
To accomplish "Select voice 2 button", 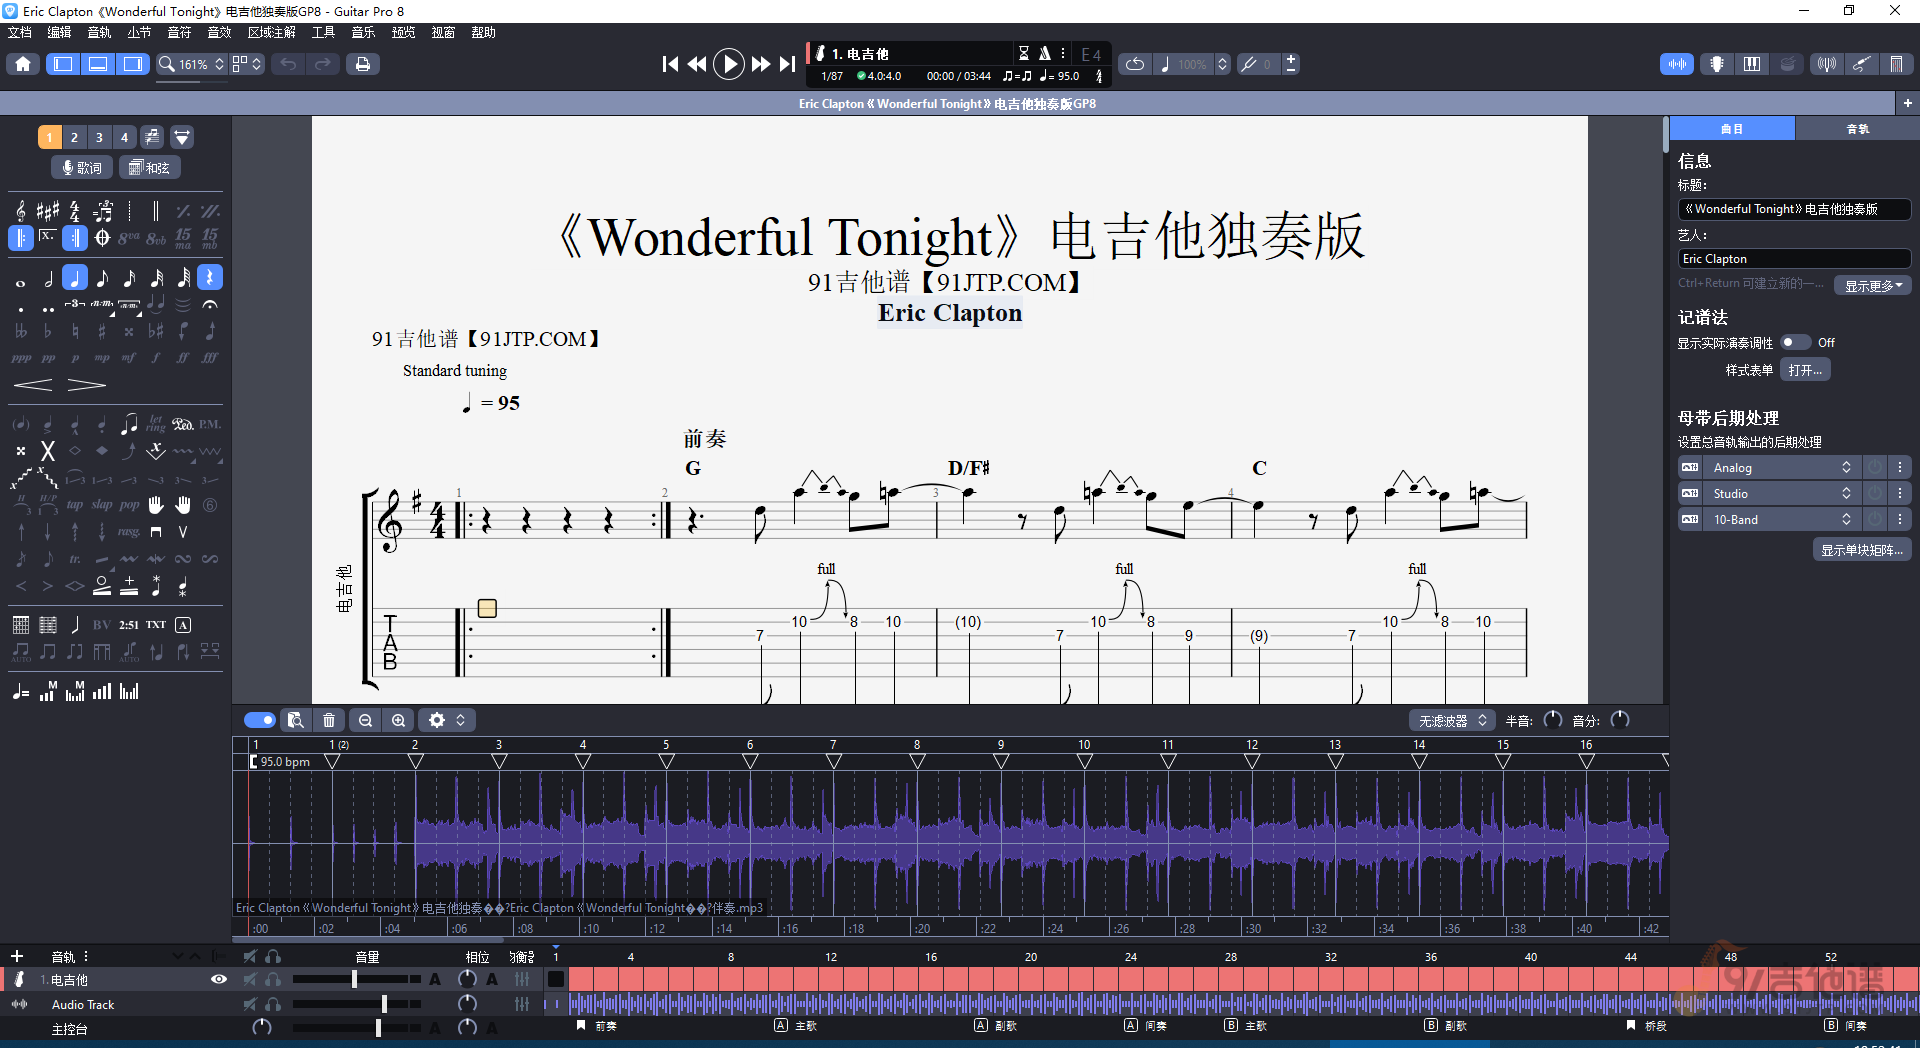I will [x=74, y=137].
